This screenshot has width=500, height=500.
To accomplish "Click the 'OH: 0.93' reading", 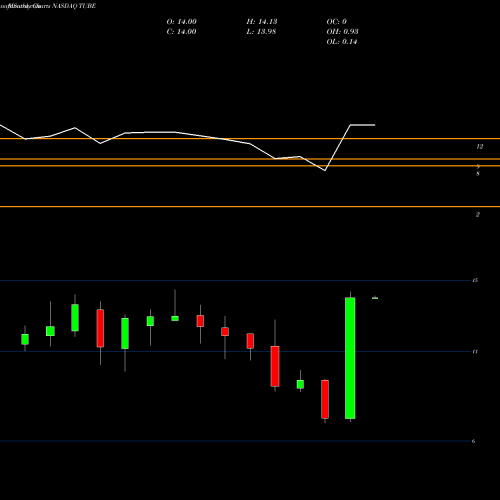I will click(x=342, y=32).
